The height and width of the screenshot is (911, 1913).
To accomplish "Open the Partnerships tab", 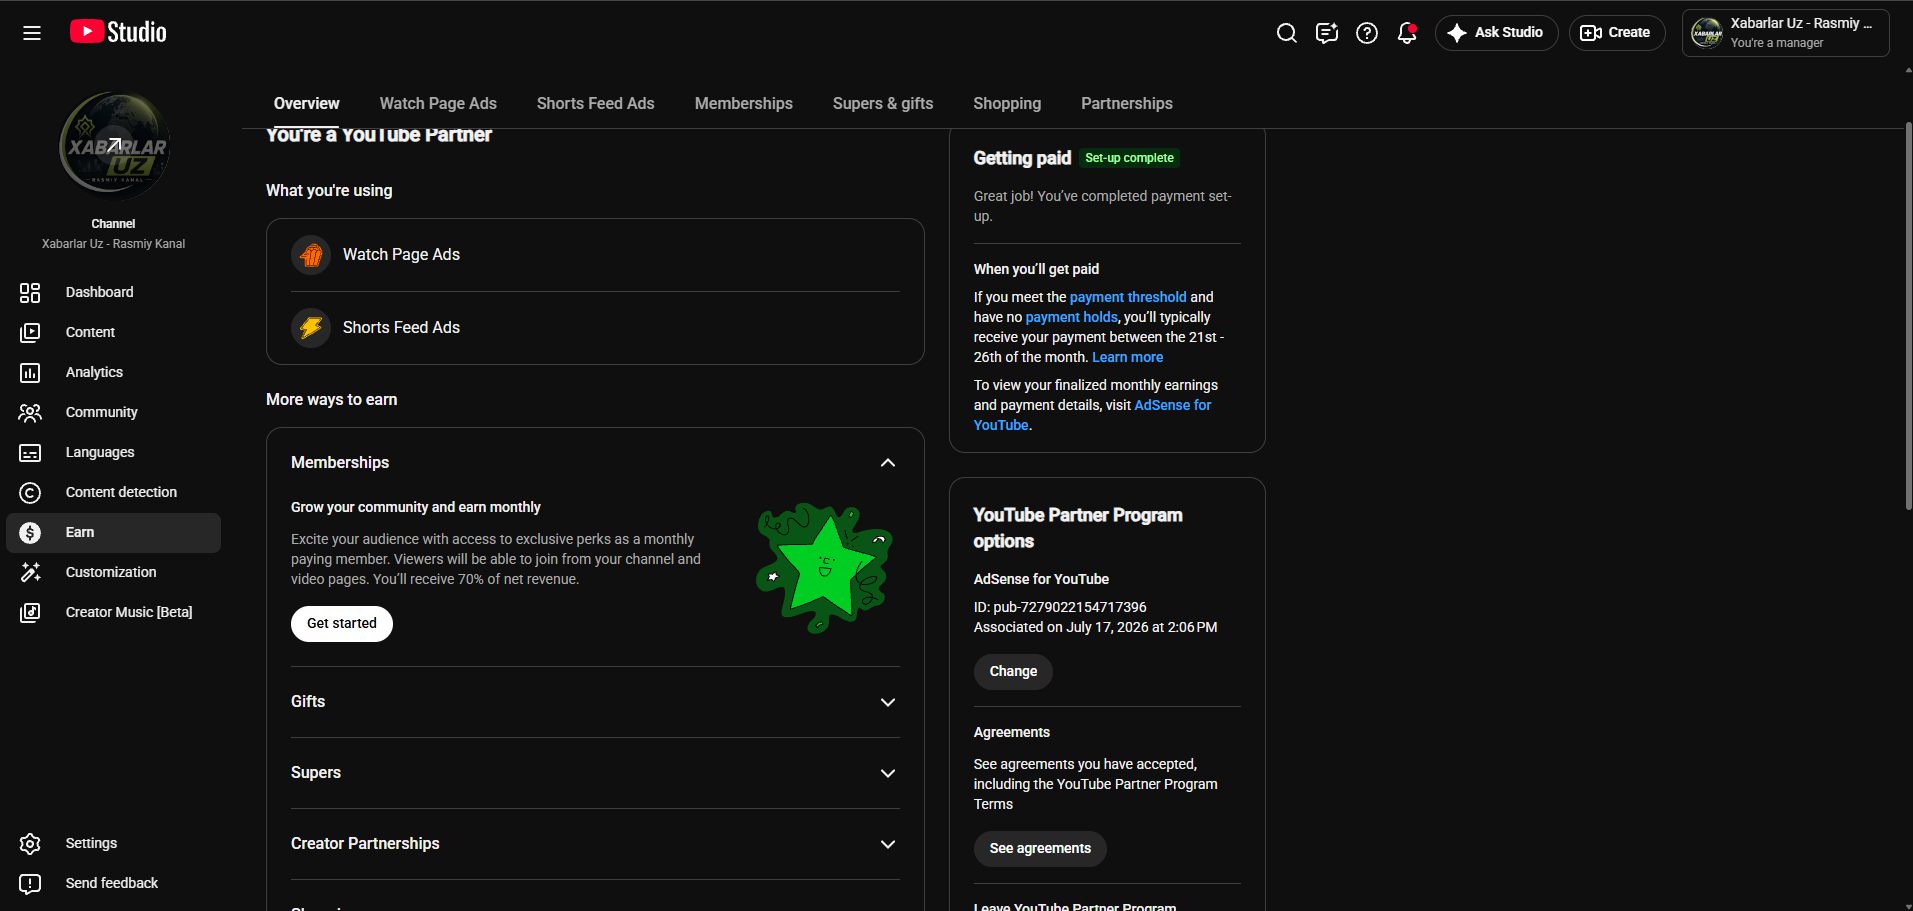I will pyautogui.click(x=1127, y=103).
